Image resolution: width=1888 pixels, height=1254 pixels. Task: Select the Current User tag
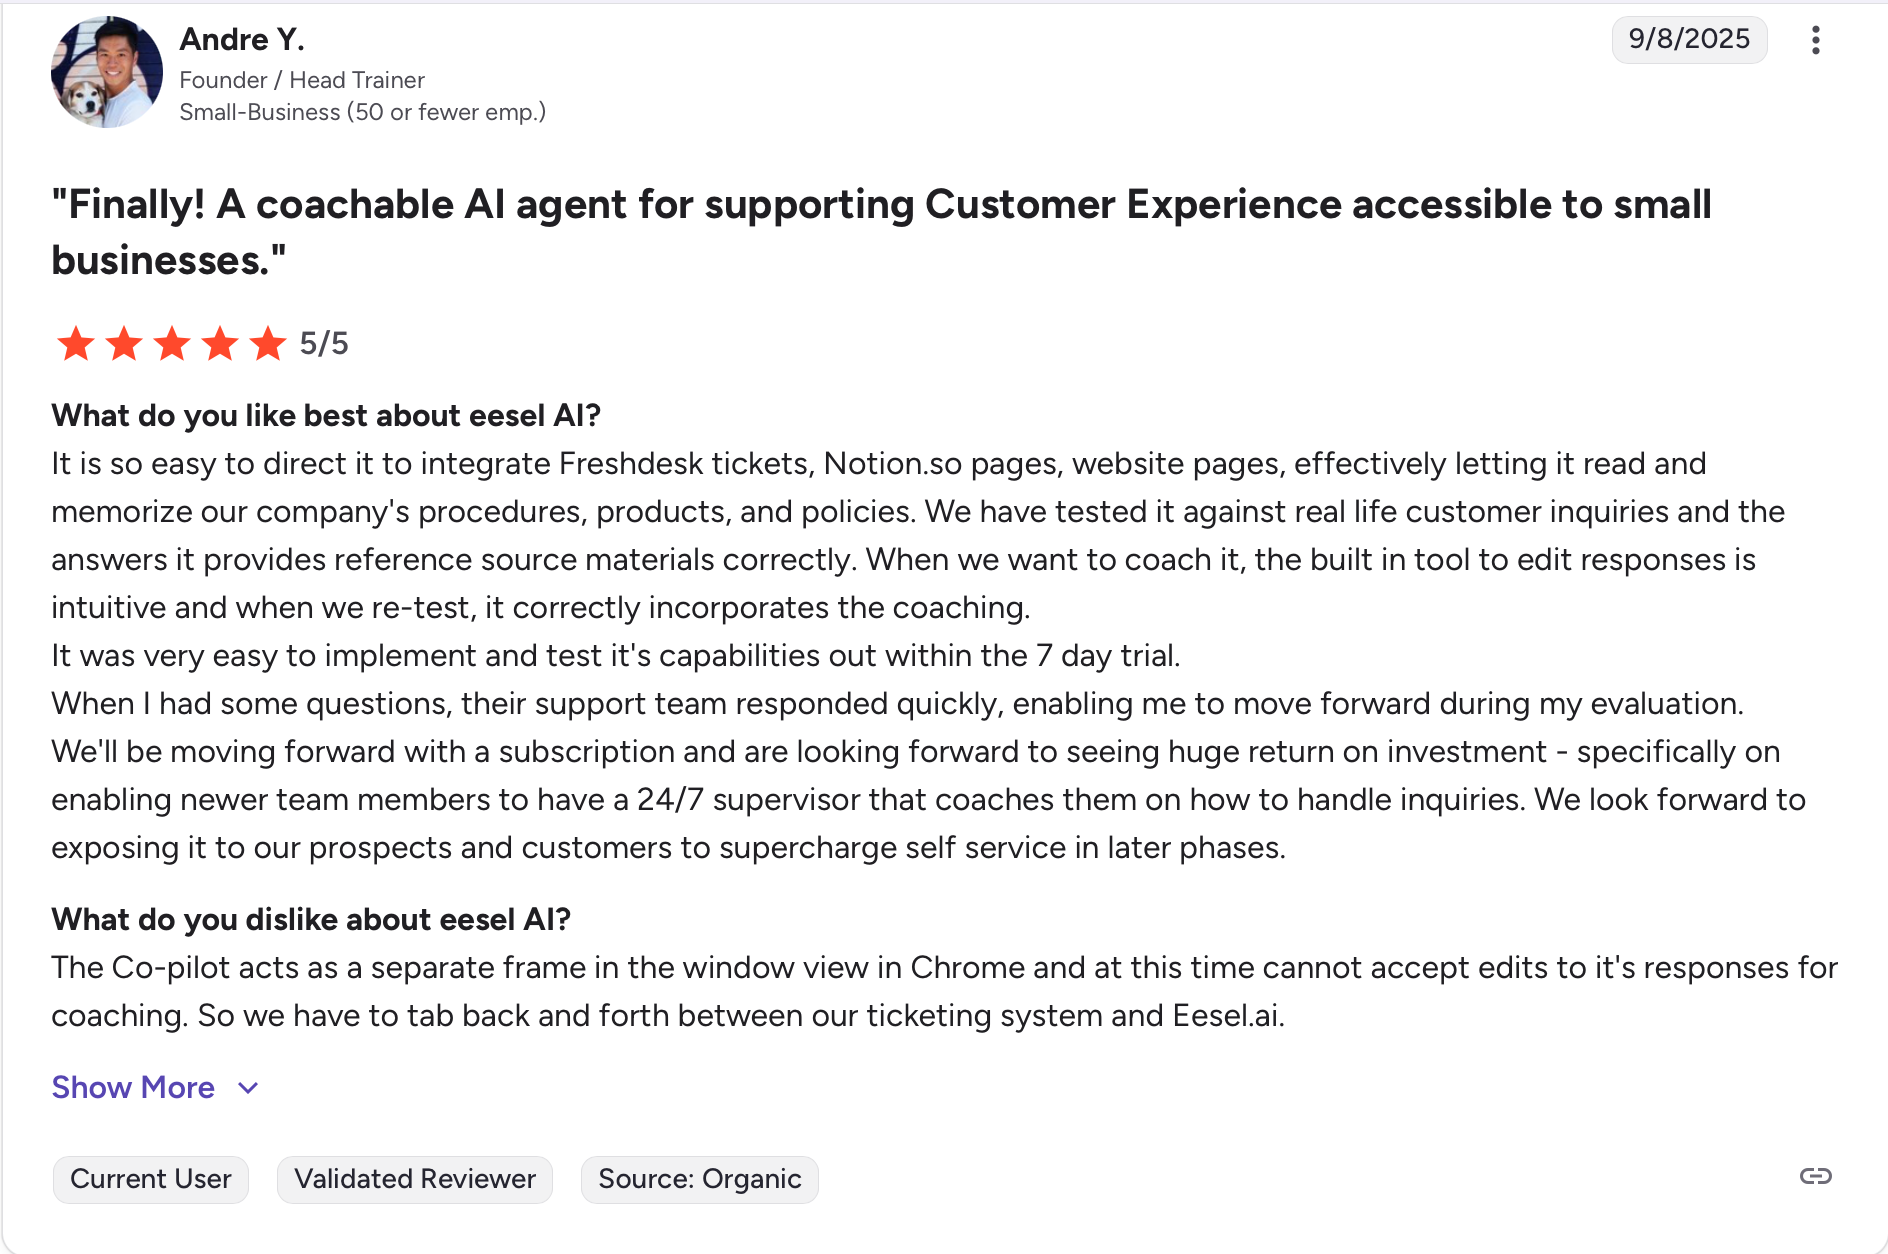[151, 1179]
